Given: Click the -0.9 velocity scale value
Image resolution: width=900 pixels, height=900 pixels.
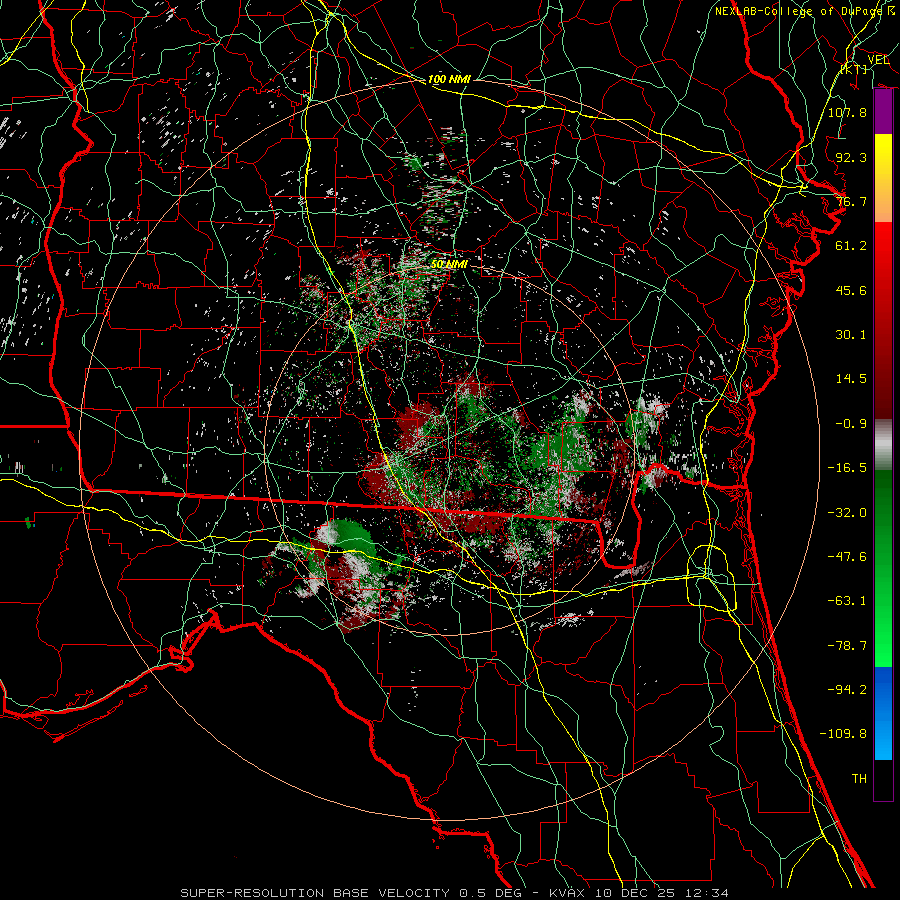Looking at the screenshot, I should [x=851, y=424].
